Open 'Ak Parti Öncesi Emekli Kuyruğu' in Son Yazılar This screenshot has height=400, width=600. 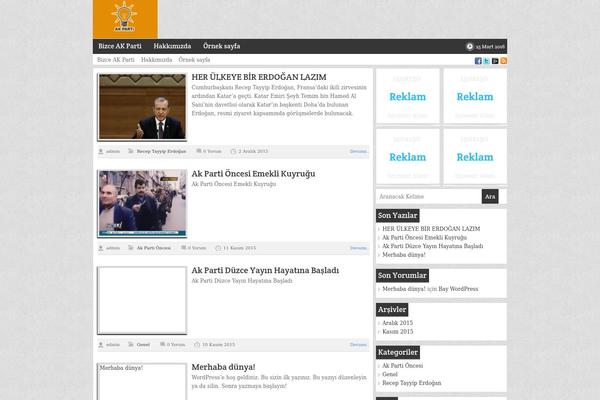click(424, 237)
